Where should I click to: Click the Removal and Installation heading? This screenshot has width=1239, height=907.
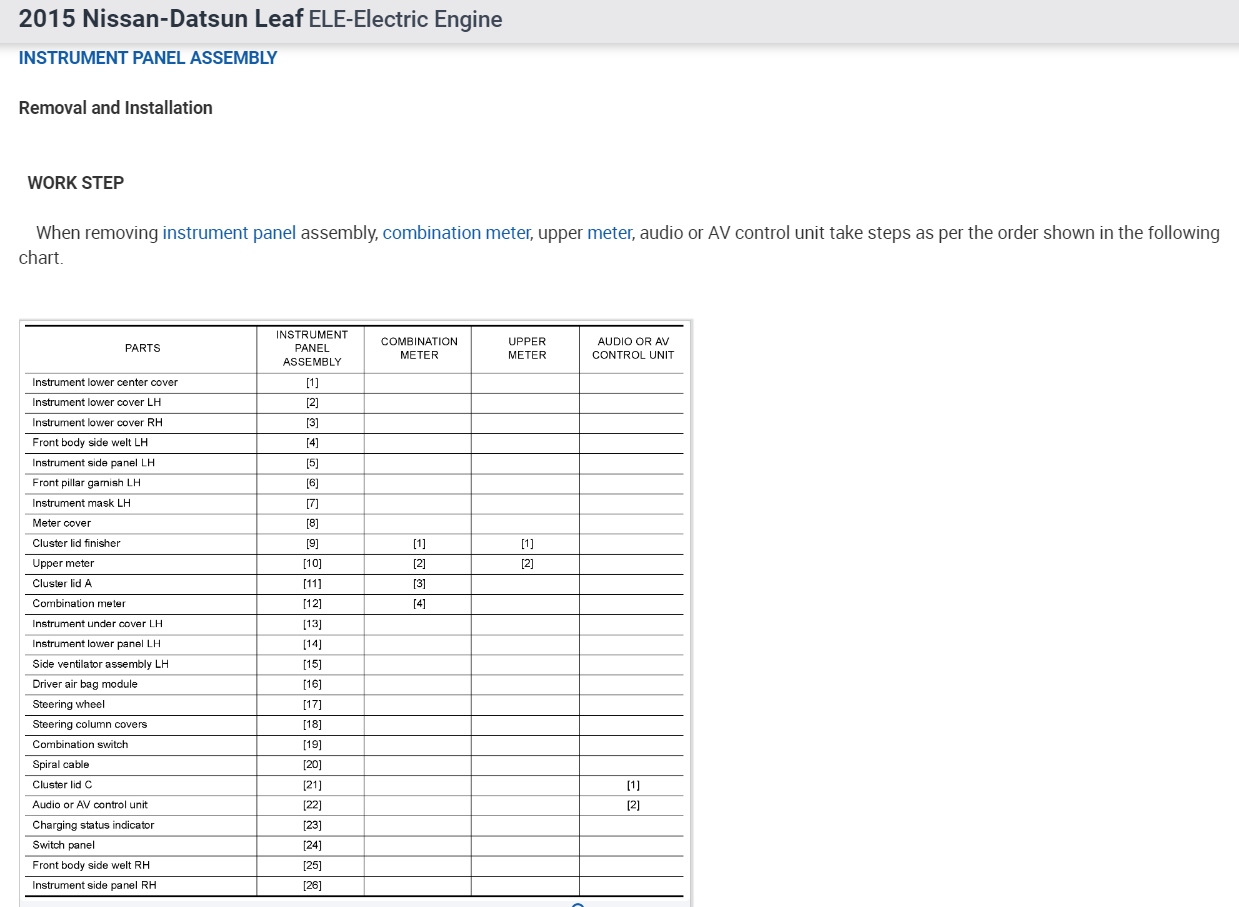coord(115,108)
